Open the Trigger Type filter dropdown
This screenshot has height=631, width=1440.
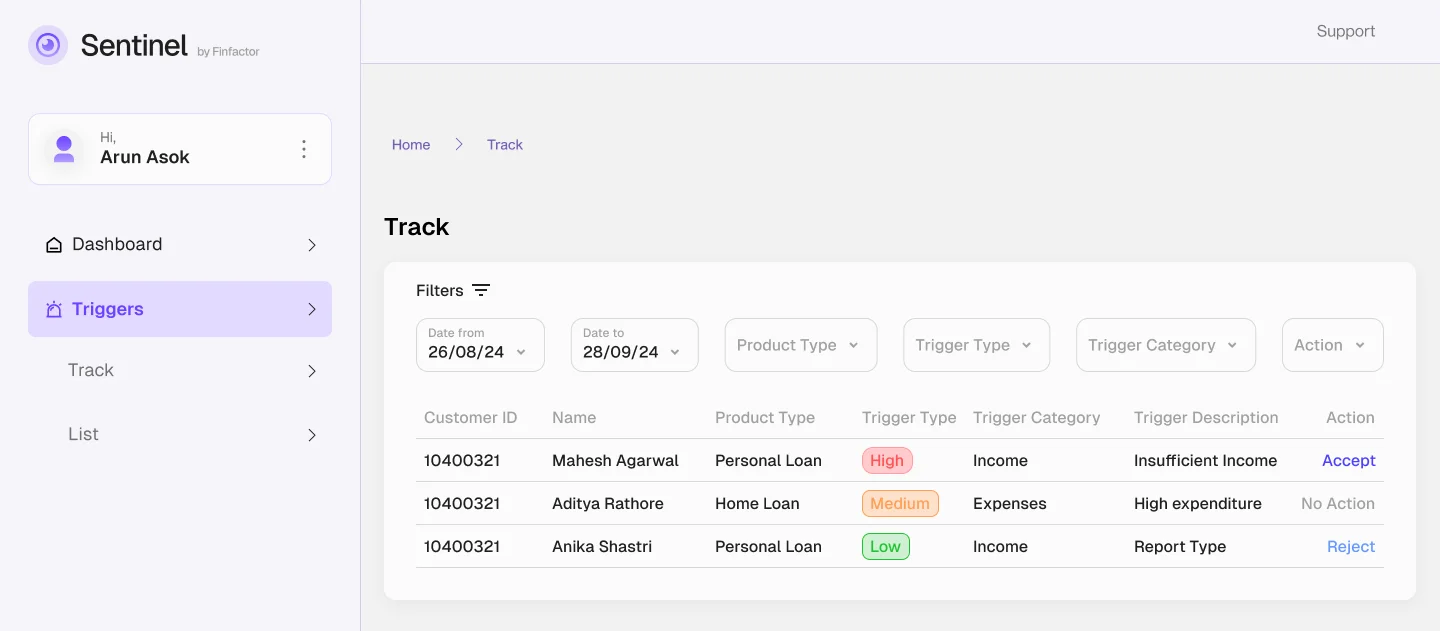coord(975,345)
